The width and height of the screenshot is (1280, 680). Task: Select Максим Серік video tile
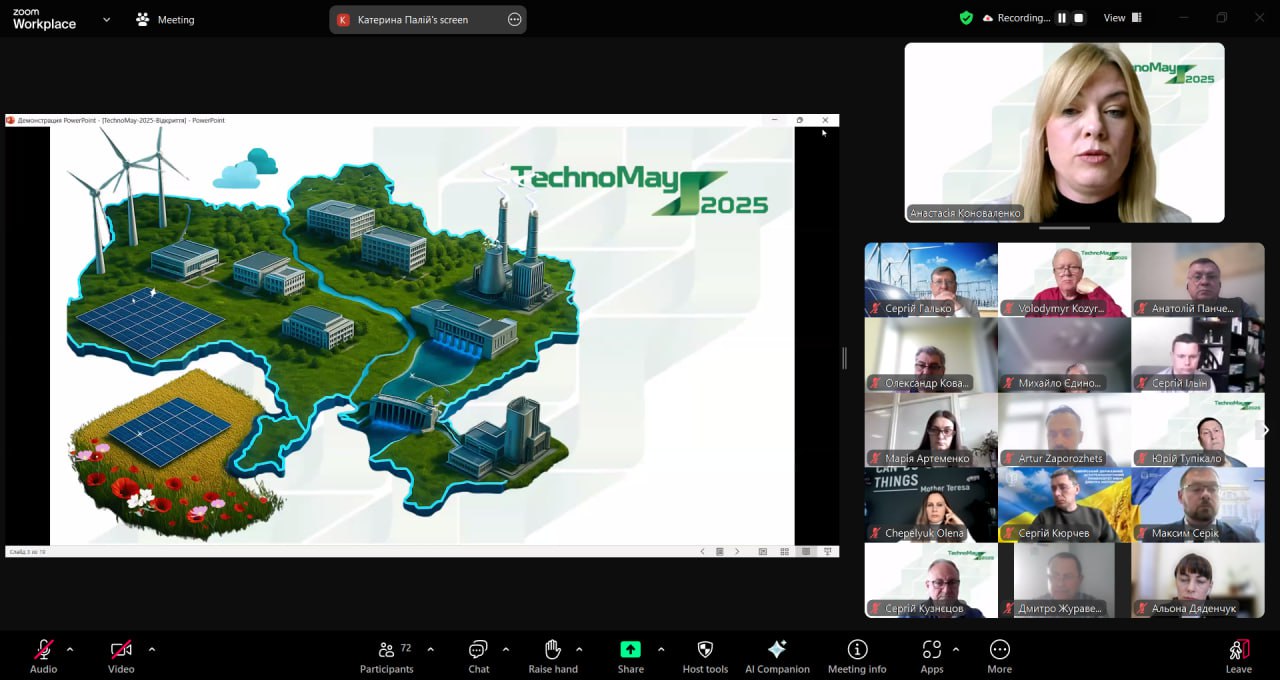click(x=1197, y=505)
